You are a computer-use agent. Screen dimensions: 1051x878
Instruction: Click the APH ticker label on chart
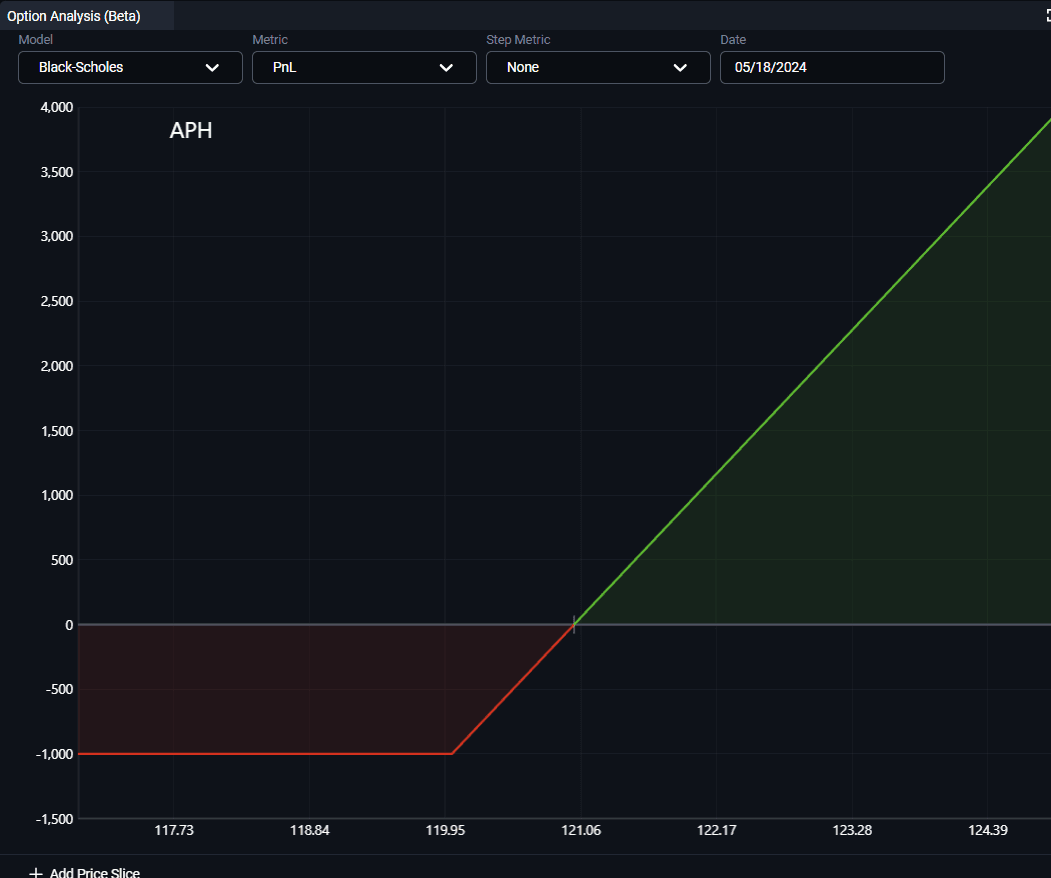pyautogui.click(x=191, y=130)
